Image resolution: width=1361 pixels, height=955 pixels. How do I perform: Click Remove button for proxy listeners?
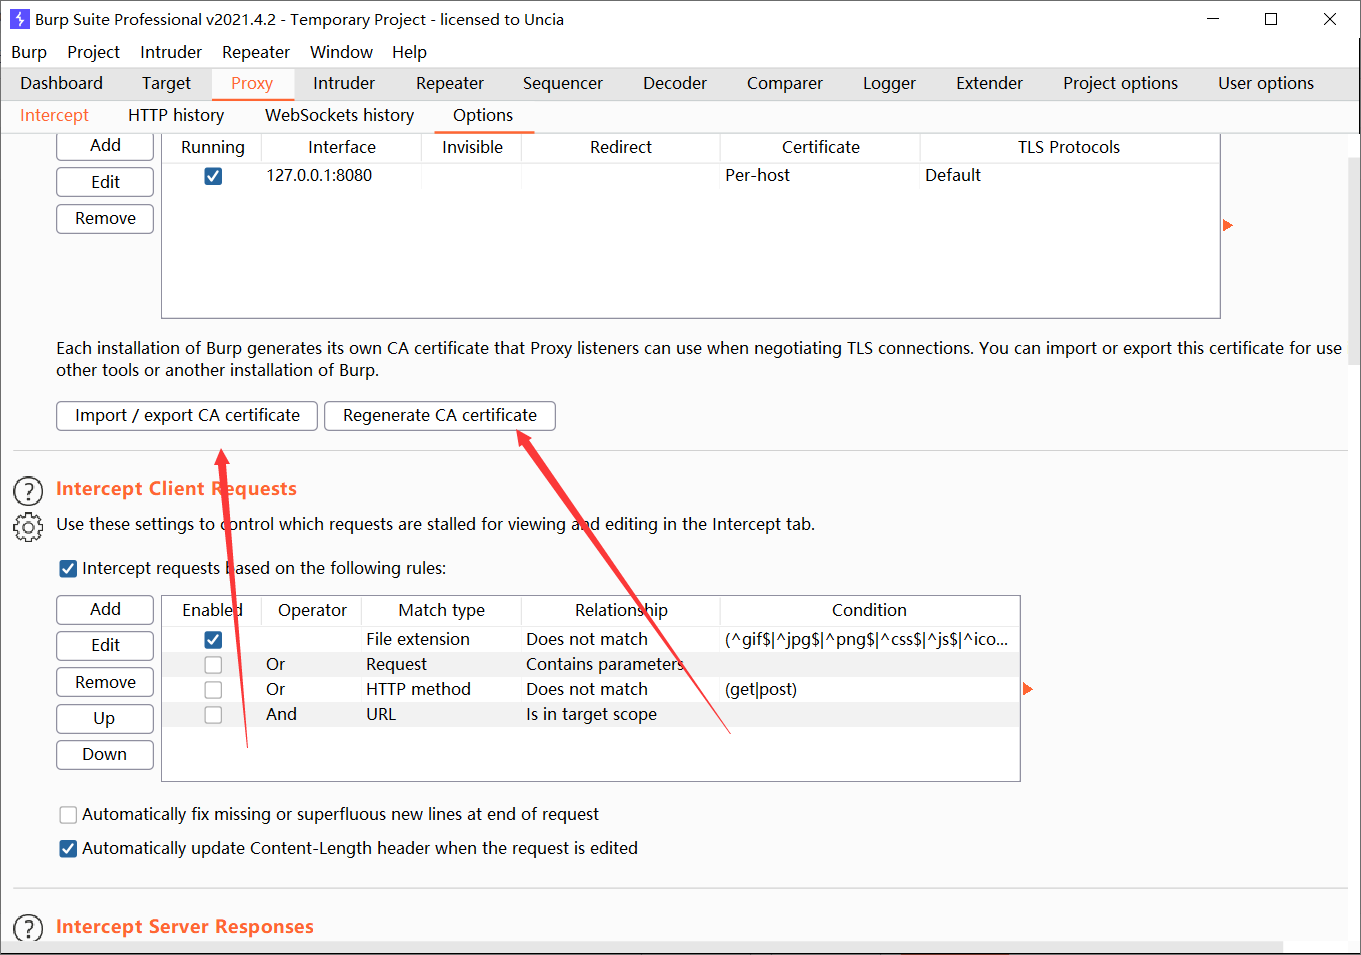pos(105,218)
